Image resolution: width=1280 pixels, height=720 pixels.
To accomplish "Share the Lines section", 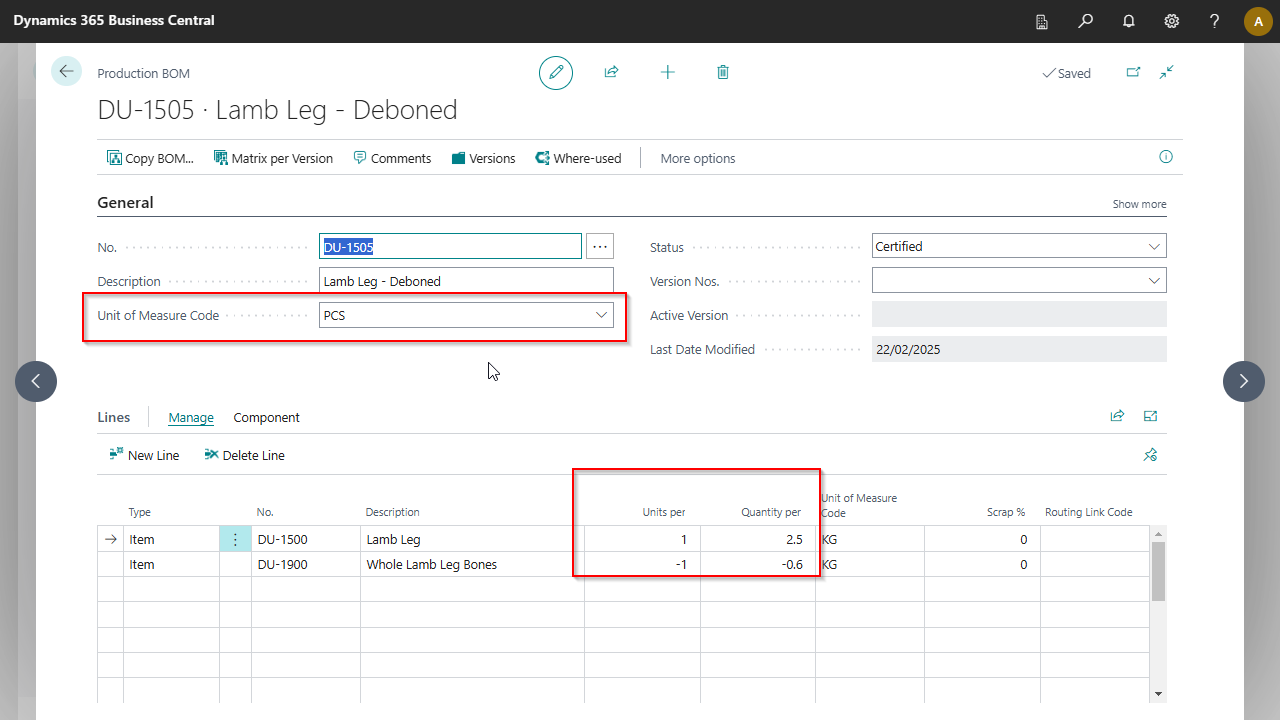I will coord(1117,416).
